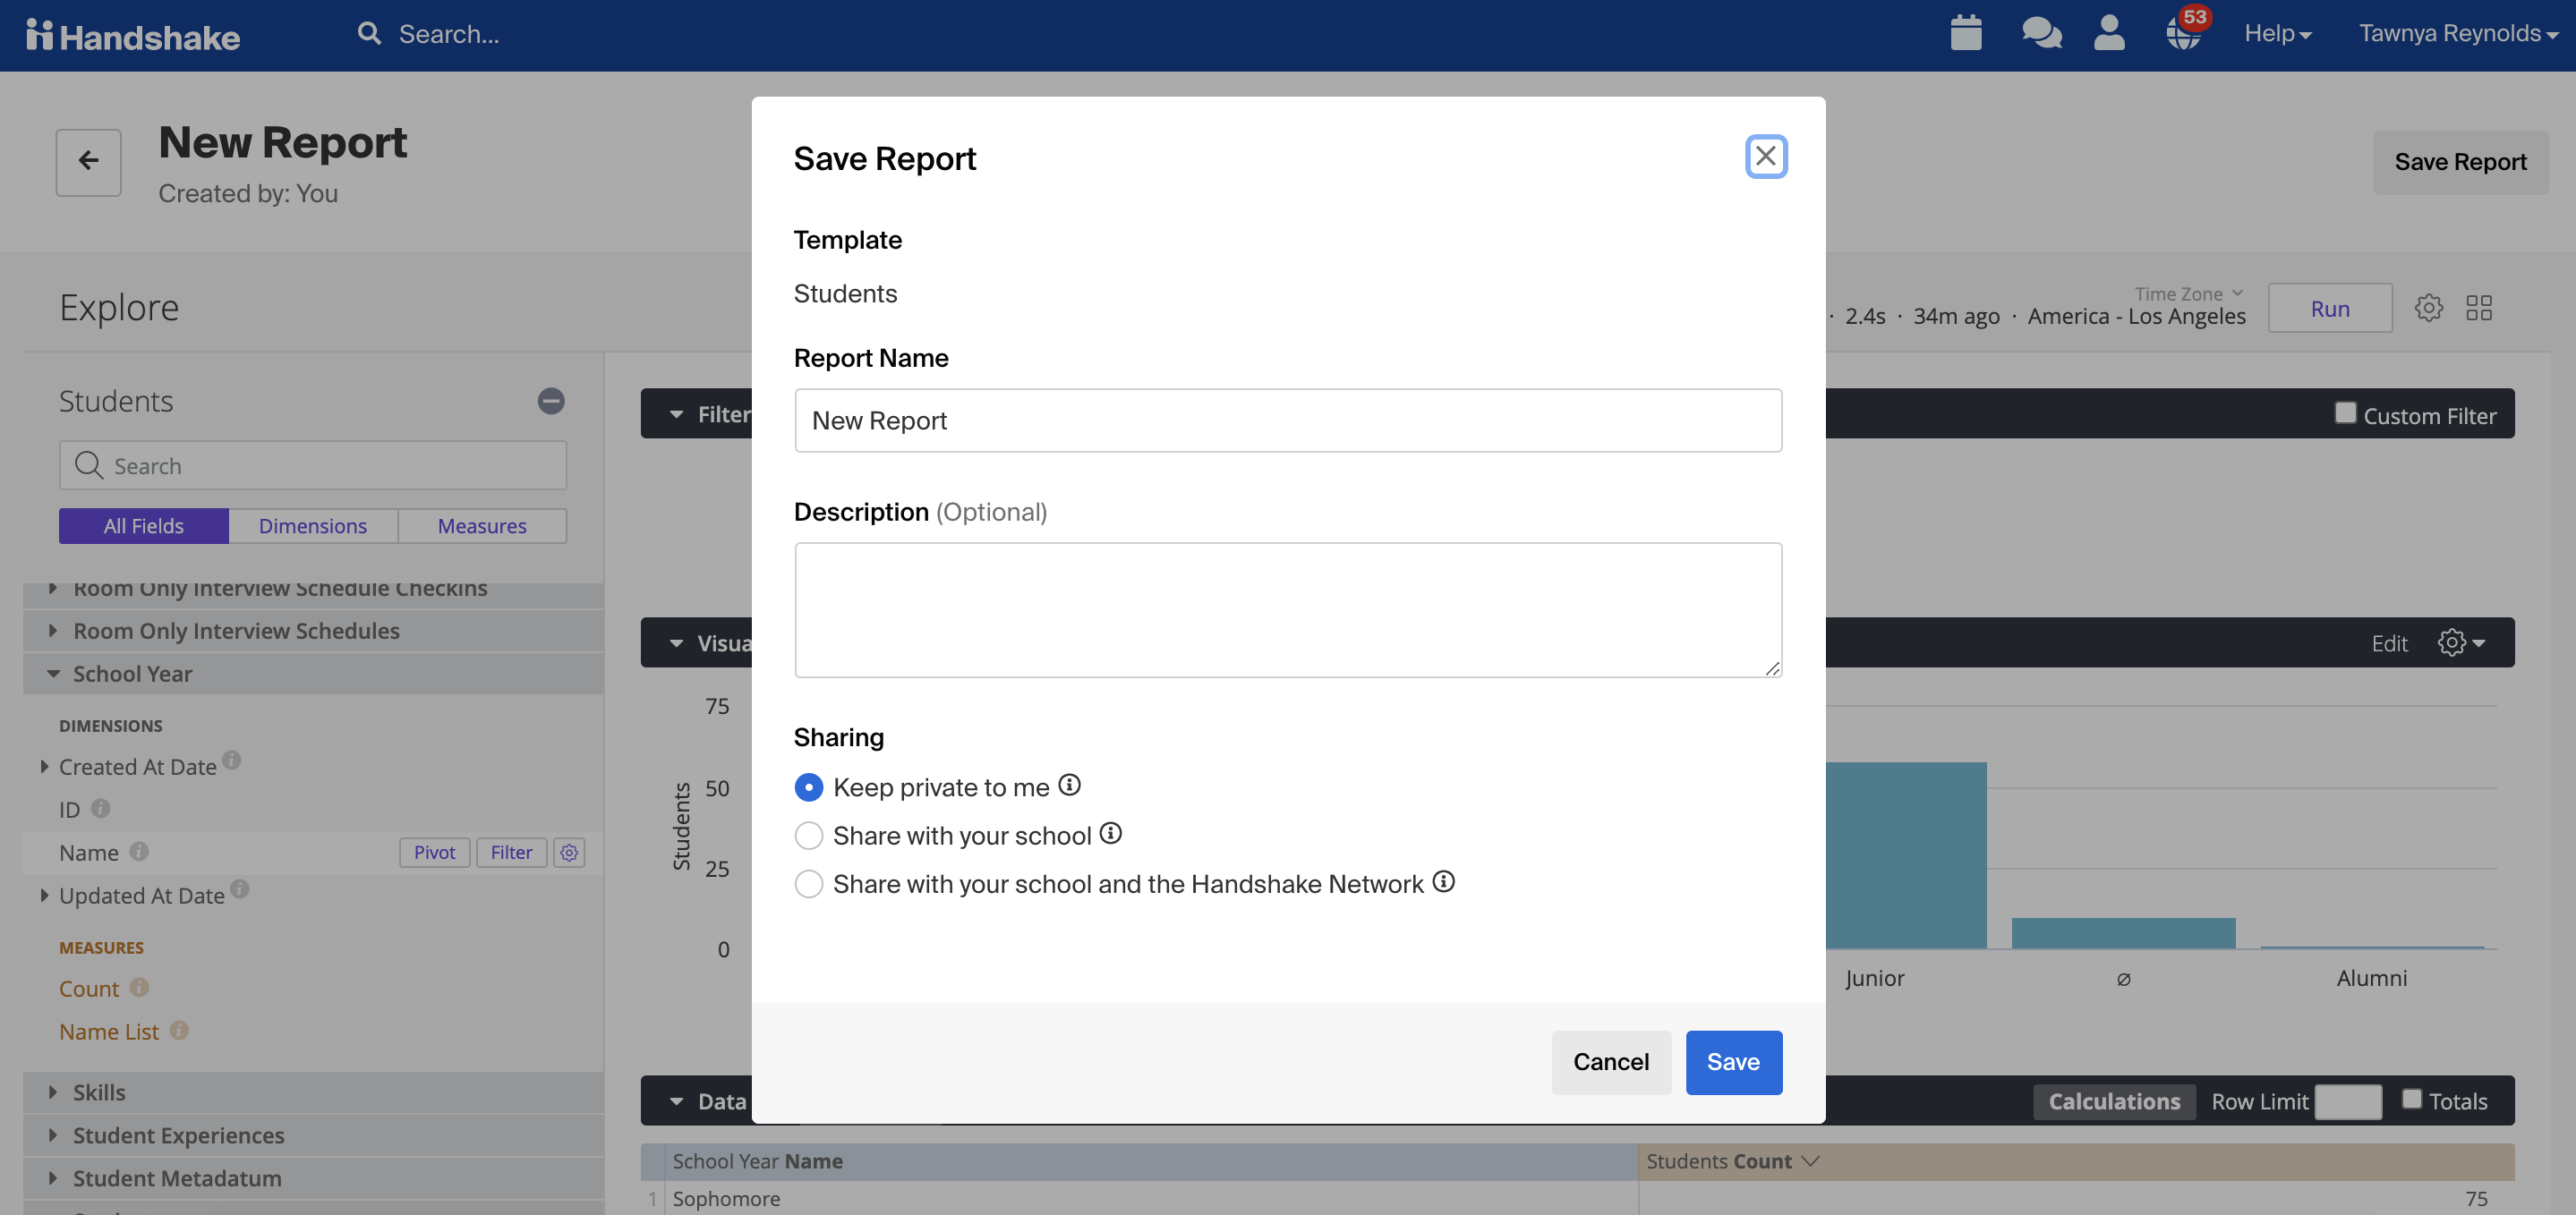Open the profile person icon
The width and height of the screenshot is (2576, 1215).
point(2109,33)
